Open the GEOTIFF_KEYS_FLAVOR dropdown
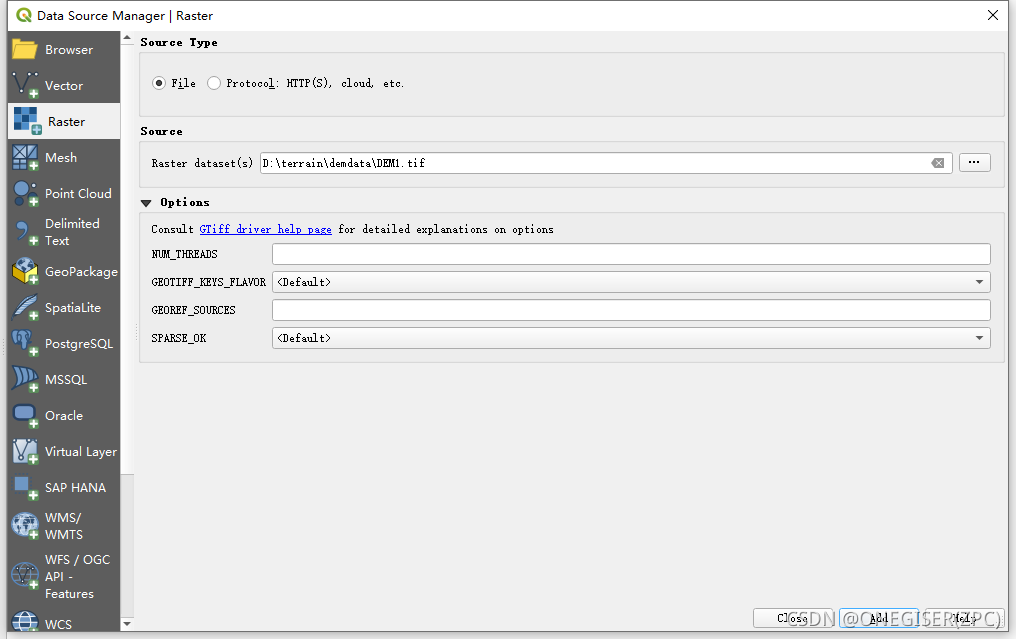1016x639 pixels. (631, 282)
